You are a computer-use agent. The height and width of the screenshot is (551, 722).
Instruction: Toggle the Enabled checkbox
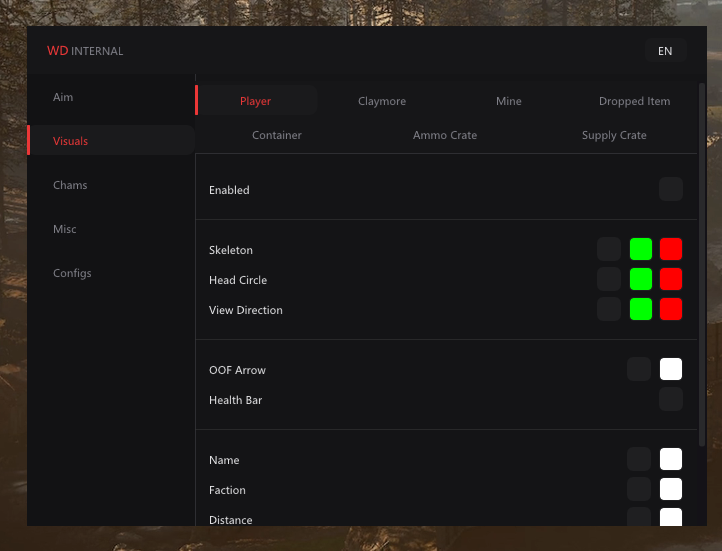point(670,189)
